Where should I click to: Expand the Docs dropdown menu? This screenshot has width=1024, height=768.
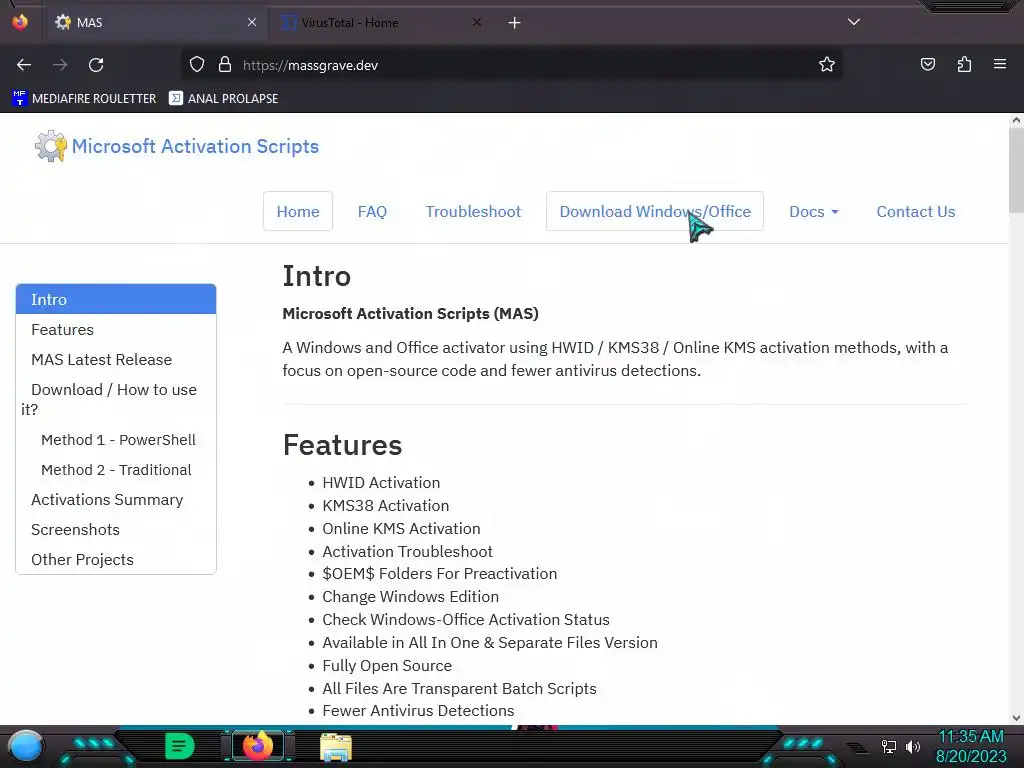814,211
